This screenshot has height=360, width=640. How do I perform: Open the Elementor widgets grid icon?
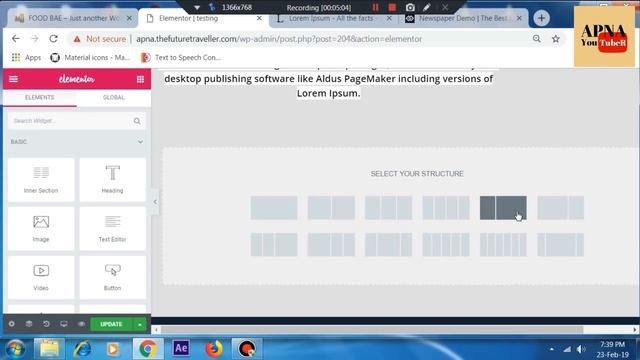[x=140, y=79]
